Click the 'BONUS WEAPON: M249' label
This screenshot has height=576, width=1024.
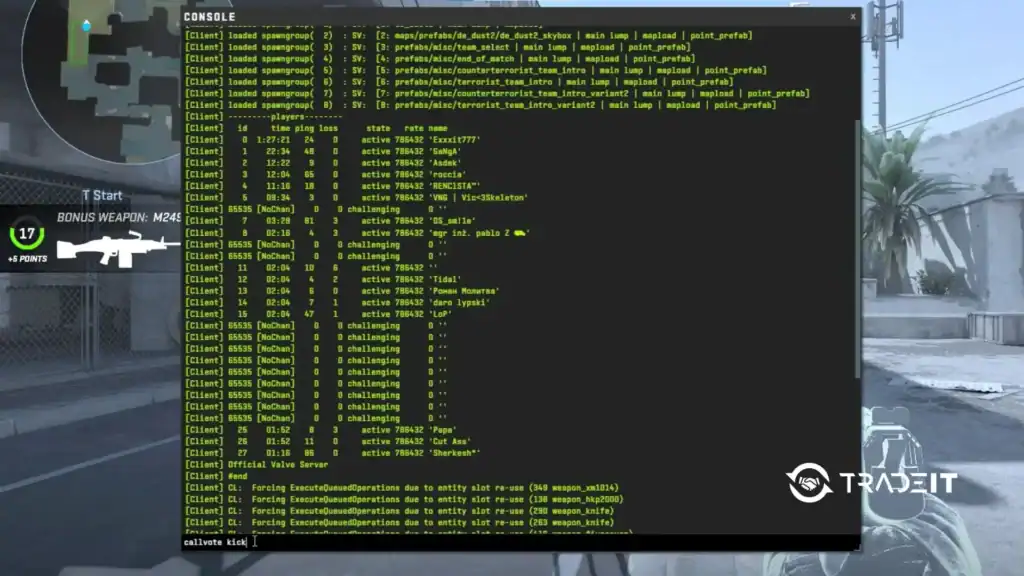pyautogui.click(x=118, y=217)
